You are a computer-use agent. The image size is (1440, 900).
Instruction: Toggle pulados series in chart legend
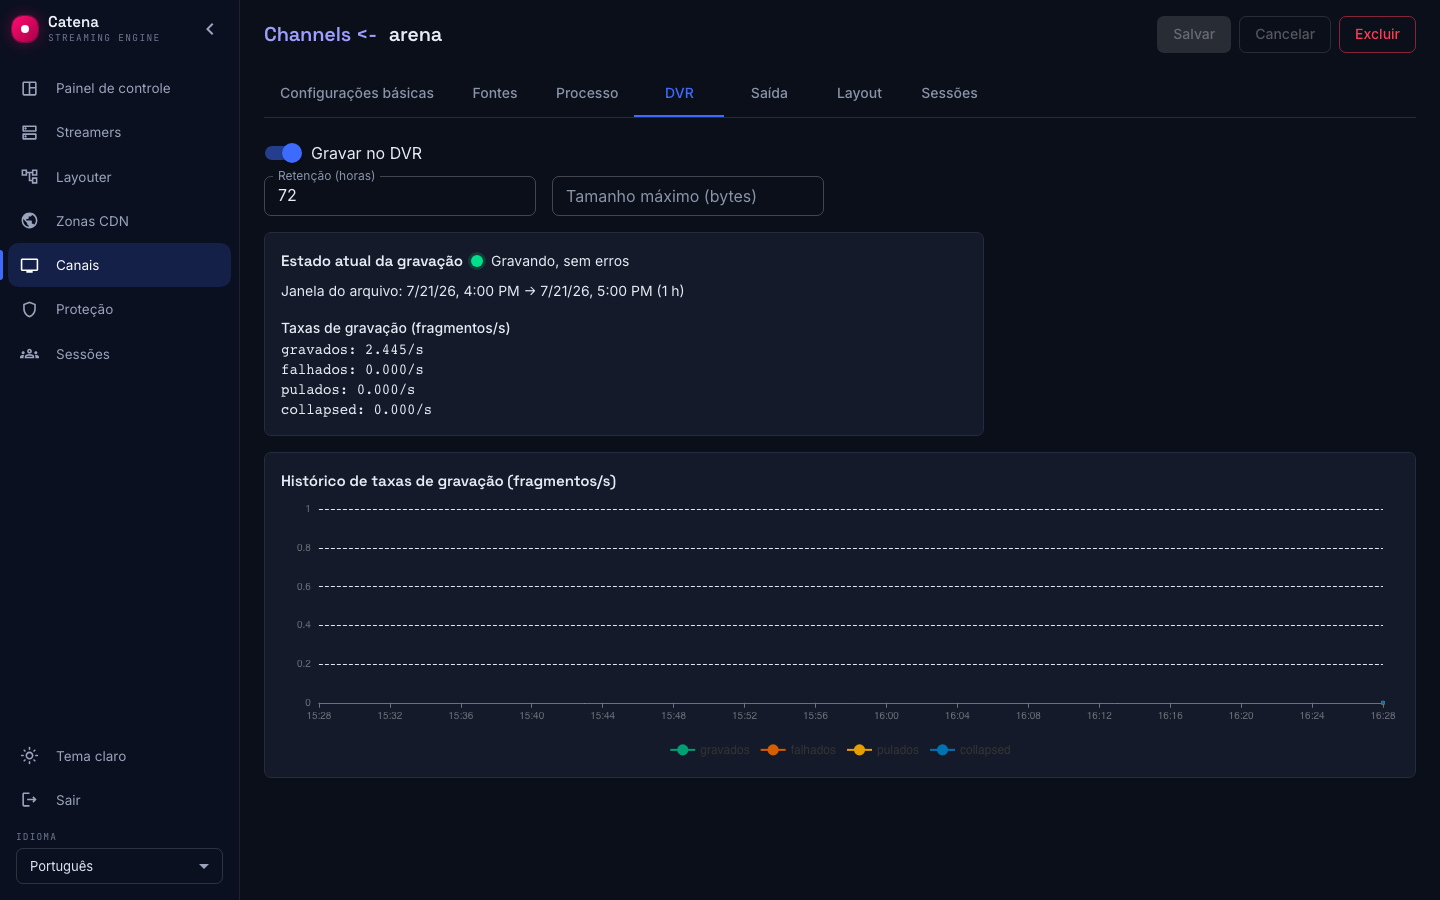tap(883, 750)
